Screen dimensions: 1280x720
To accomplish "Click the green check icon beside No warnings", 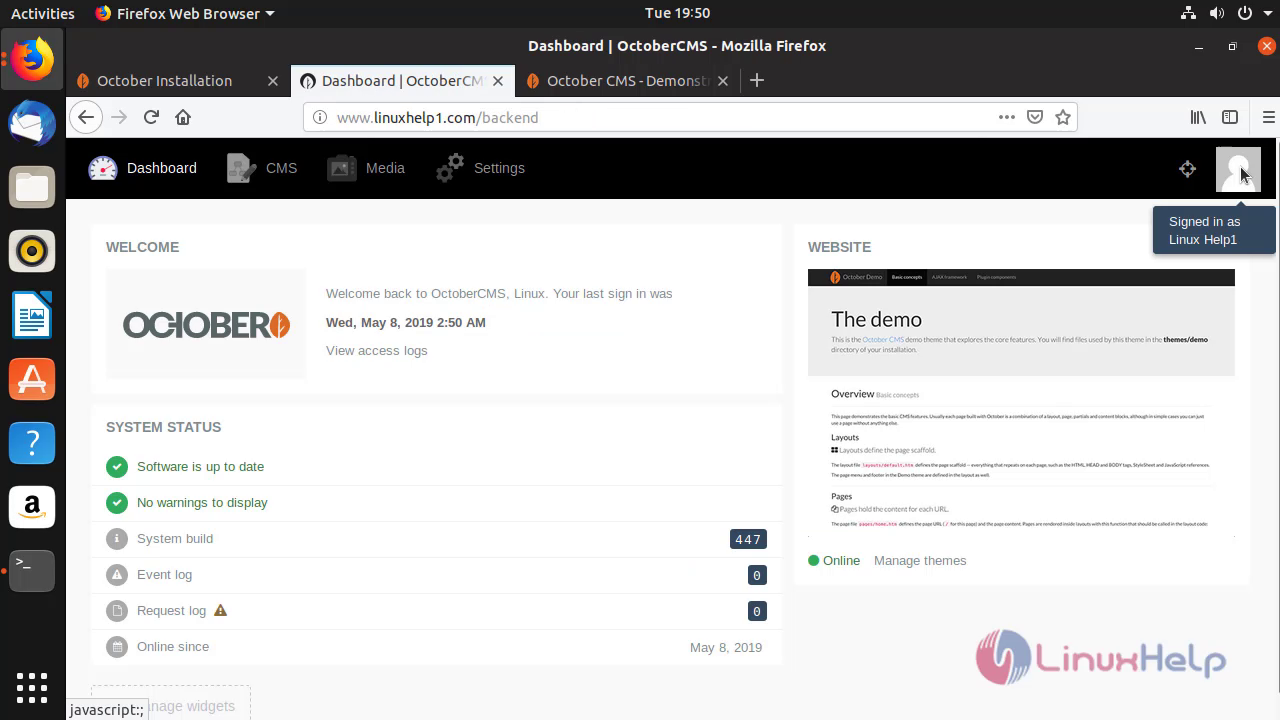I will [x=117, y=502].
